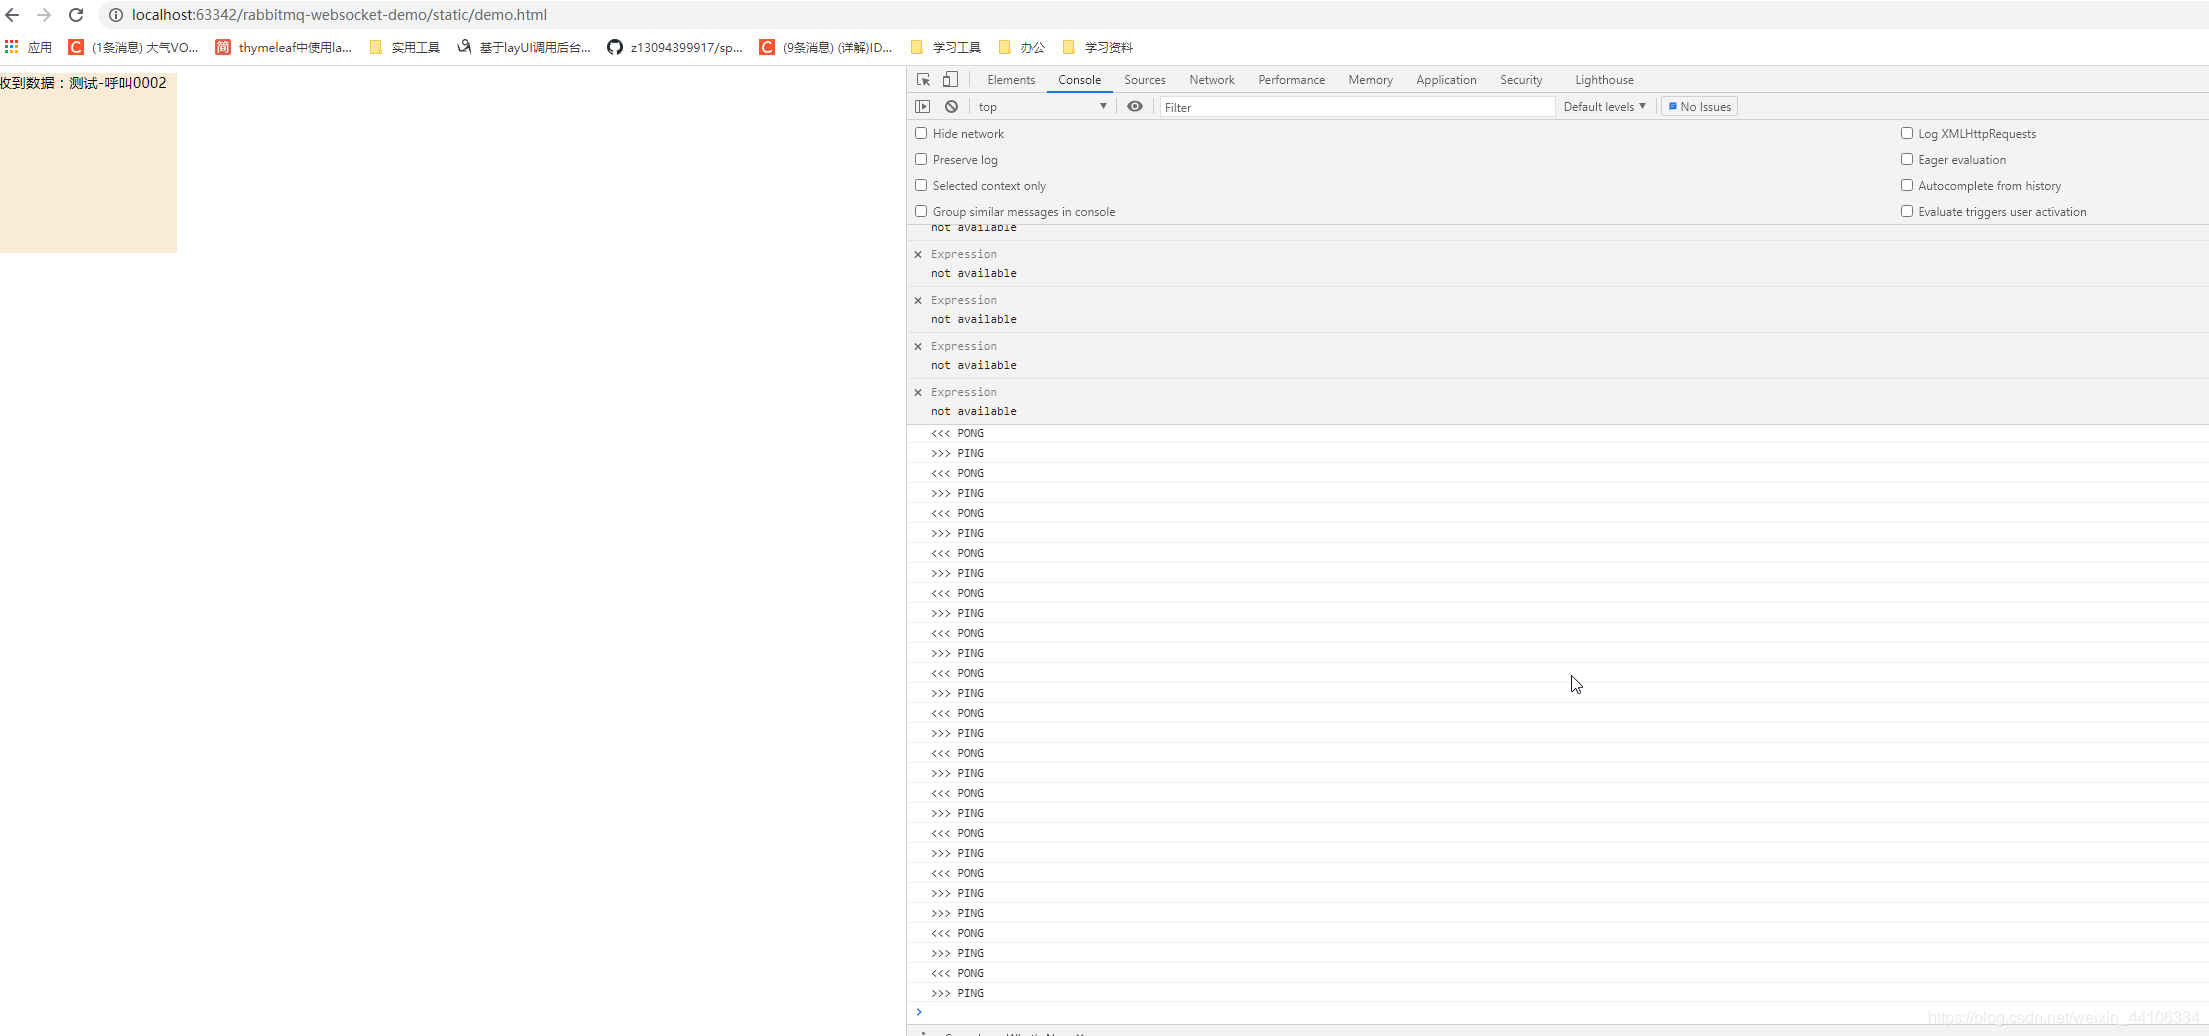Image resolution: width=2209 pixels, height=1036 pixels.
Task: Open the site information icon in address bar
Action: (x=116, y=15)
